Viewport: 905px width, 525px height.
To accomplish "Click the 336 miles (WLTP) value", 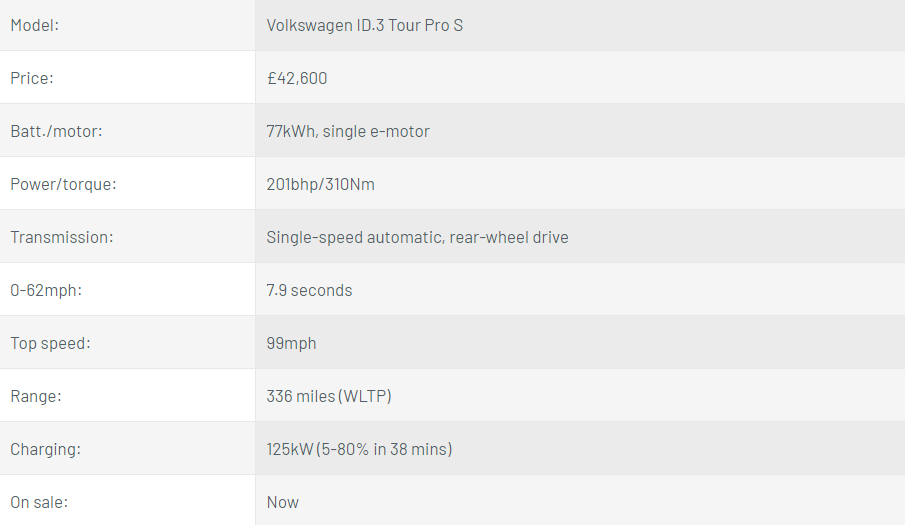I will (x=329, y=396).
